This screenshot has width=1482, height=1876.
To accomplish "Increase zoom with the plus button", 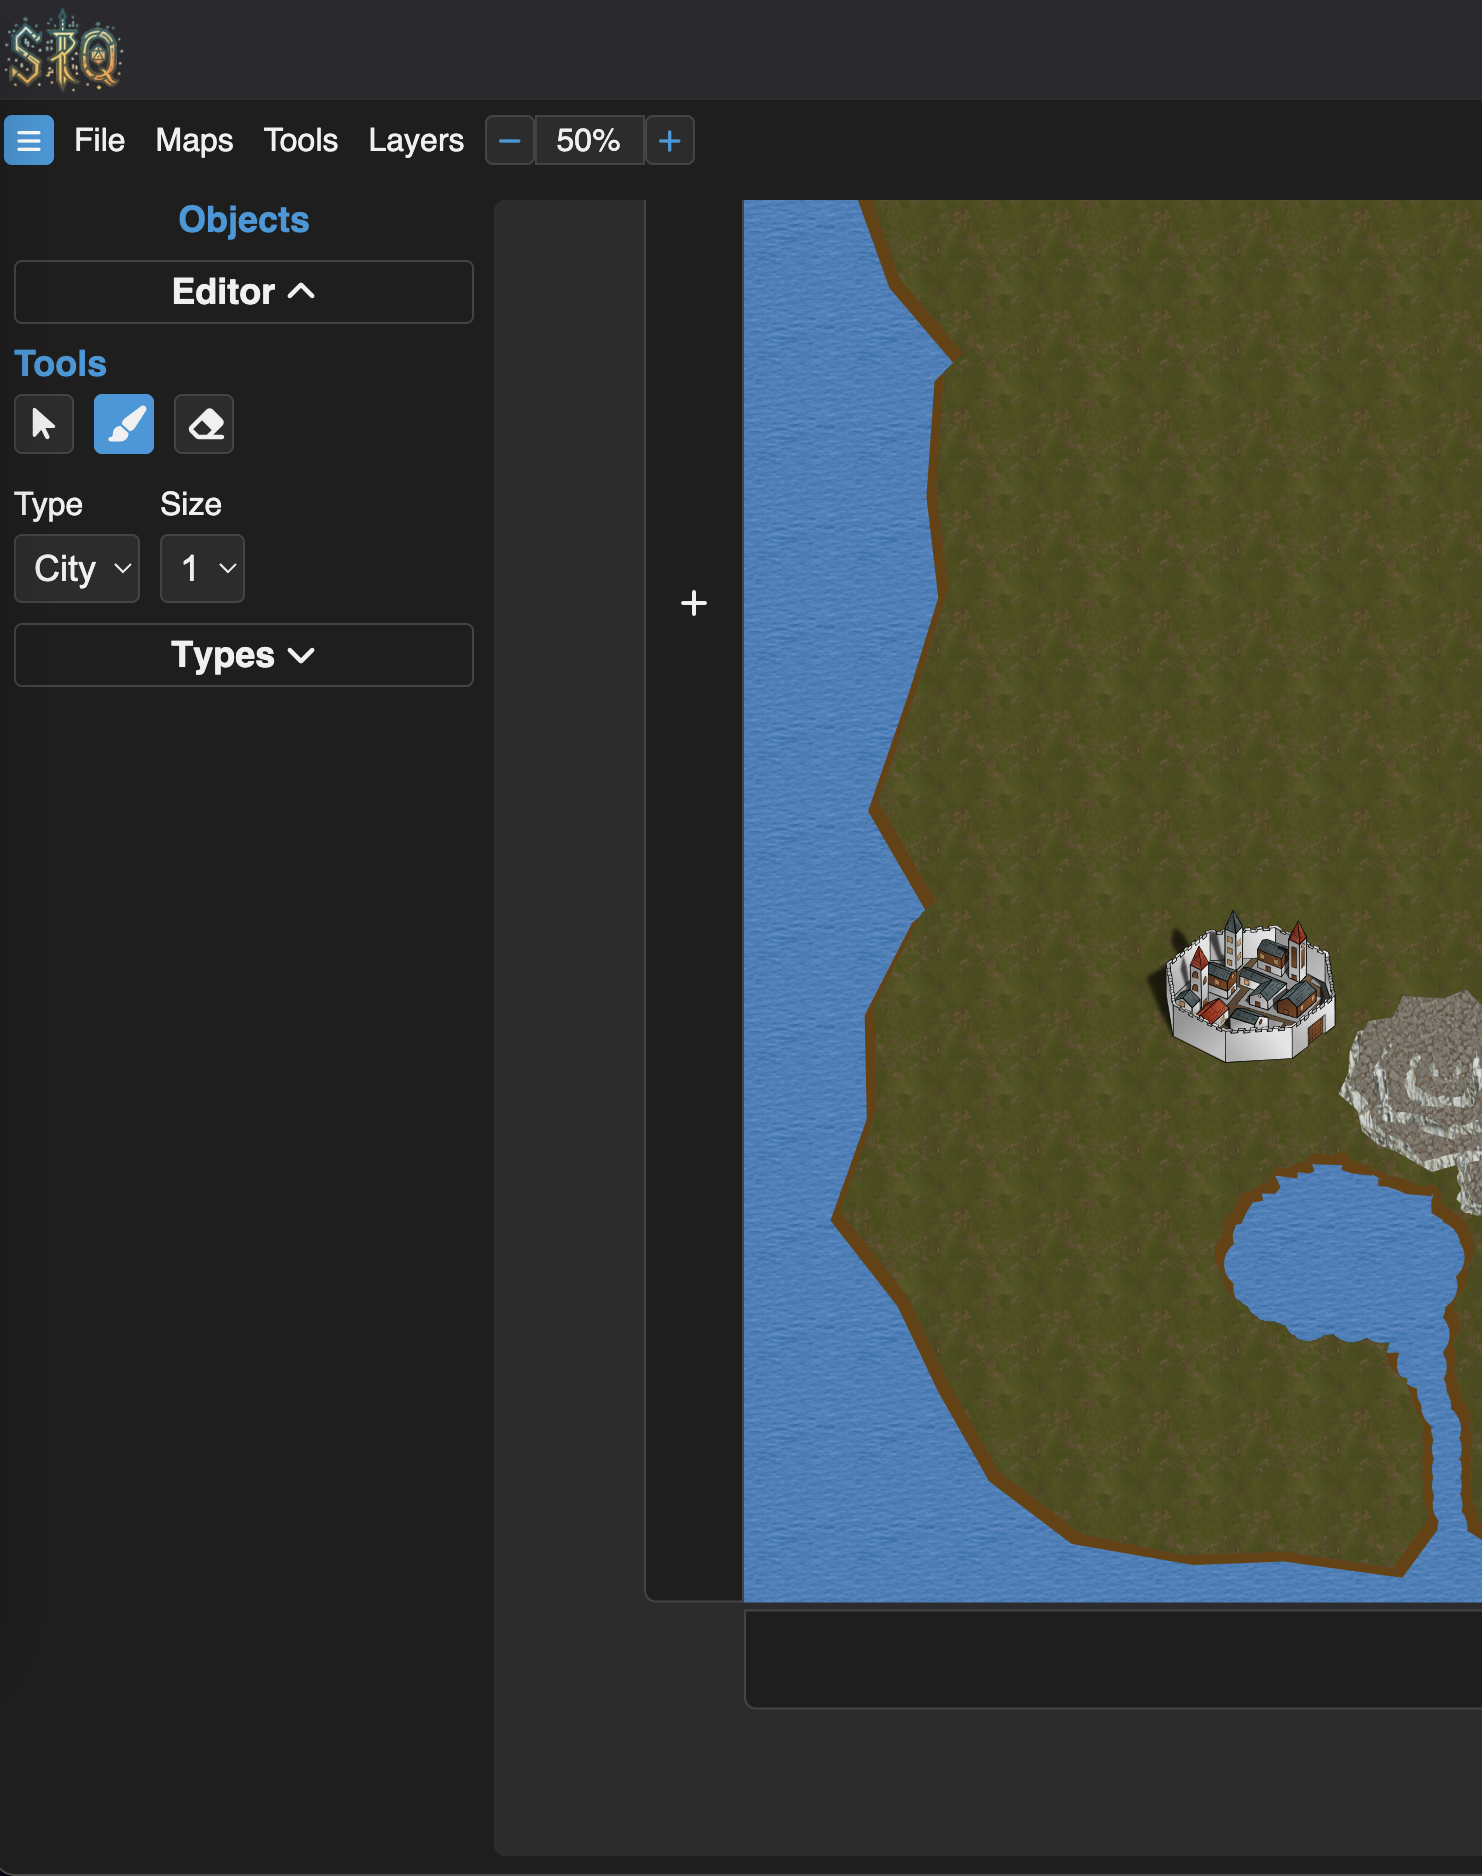I will [x=670, y=140].
